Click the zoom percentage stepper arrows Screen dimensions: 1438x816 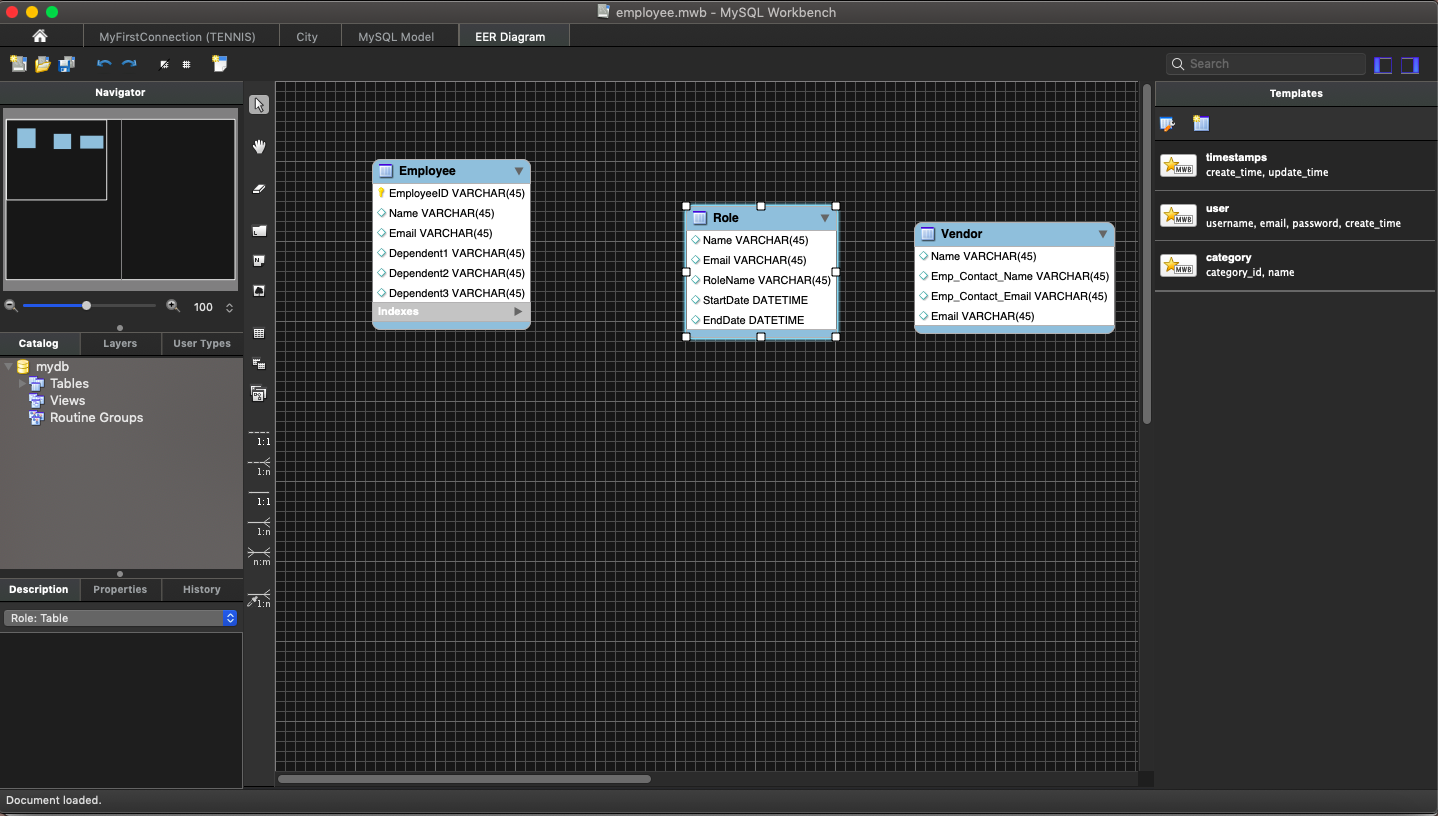click(x=229, y=308)
